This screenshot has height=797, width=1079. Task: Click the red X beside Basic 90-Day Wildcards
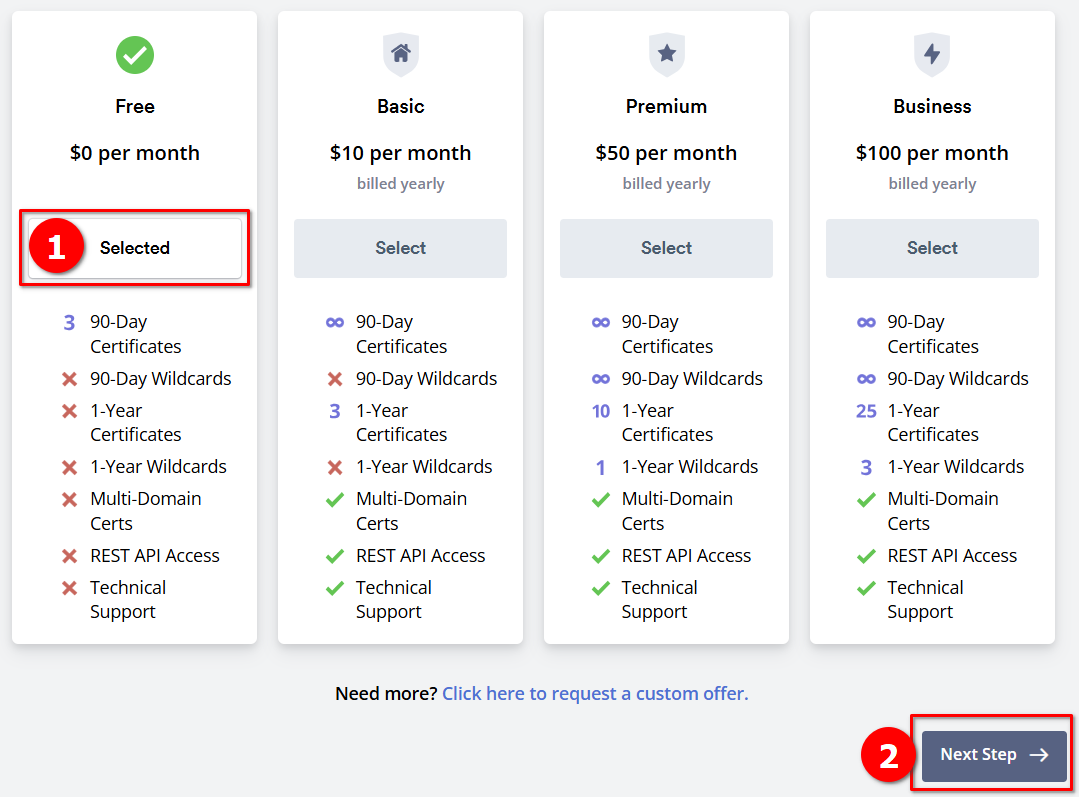pyautogui.click(x=335, y=379)
